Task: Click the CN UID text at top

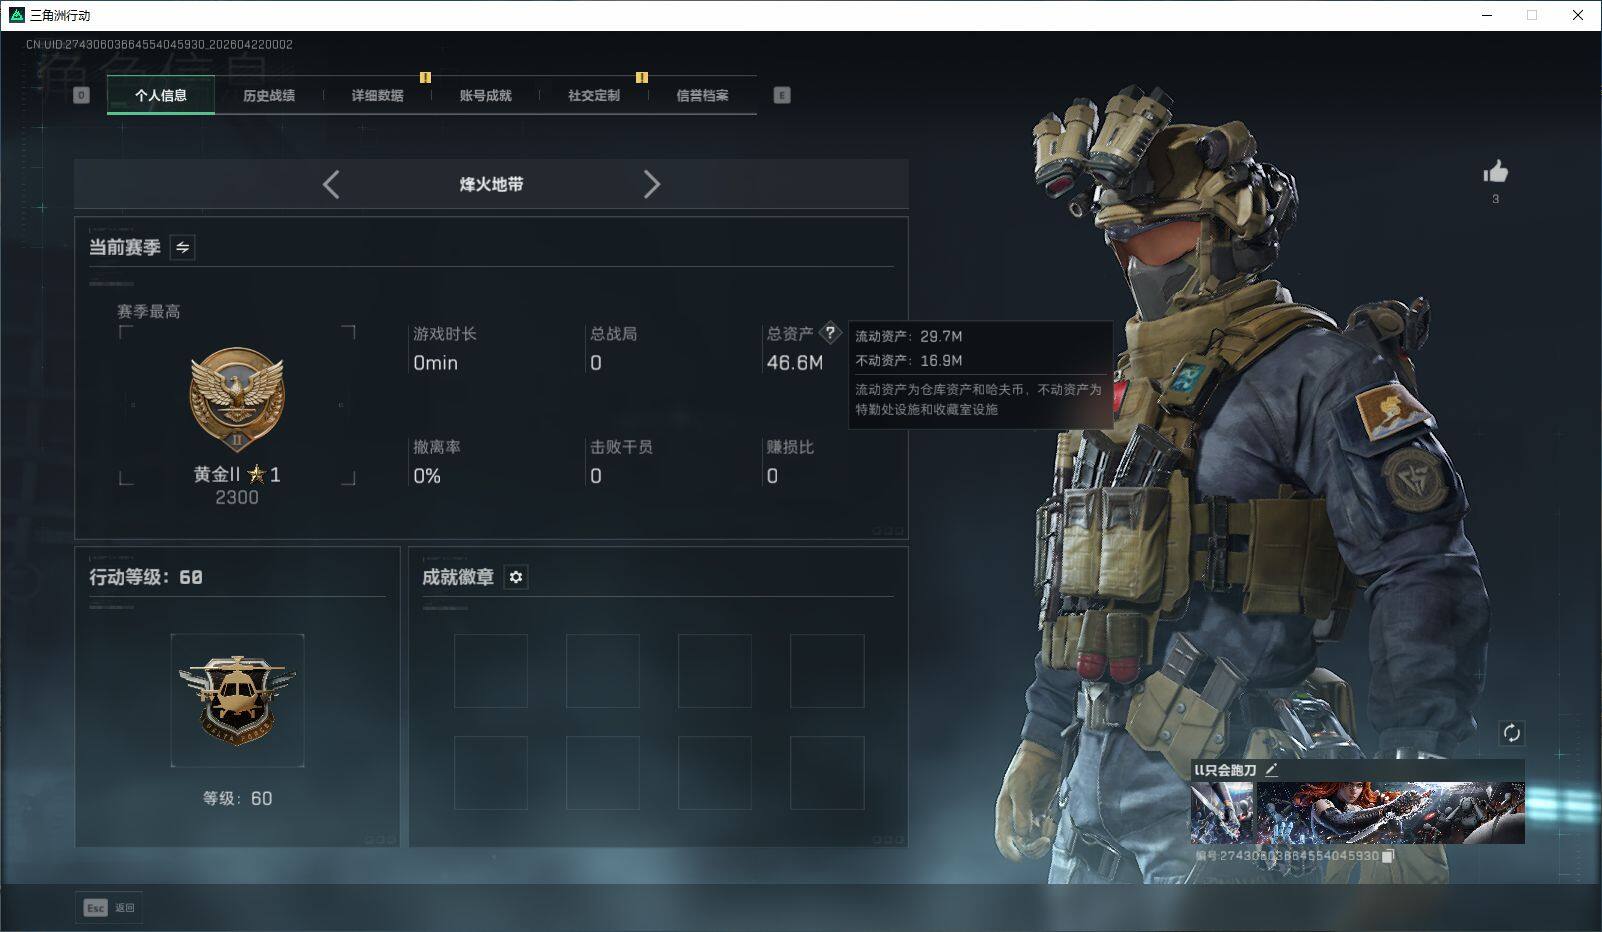Action: tap(159, 44)
